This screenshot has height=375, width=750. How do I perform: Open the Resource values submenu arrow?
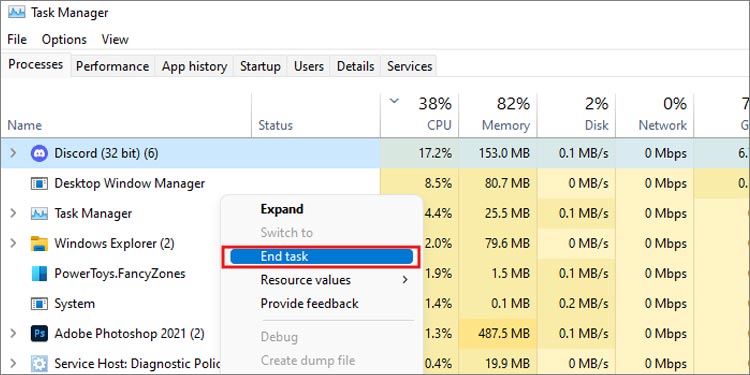(405, 280)
